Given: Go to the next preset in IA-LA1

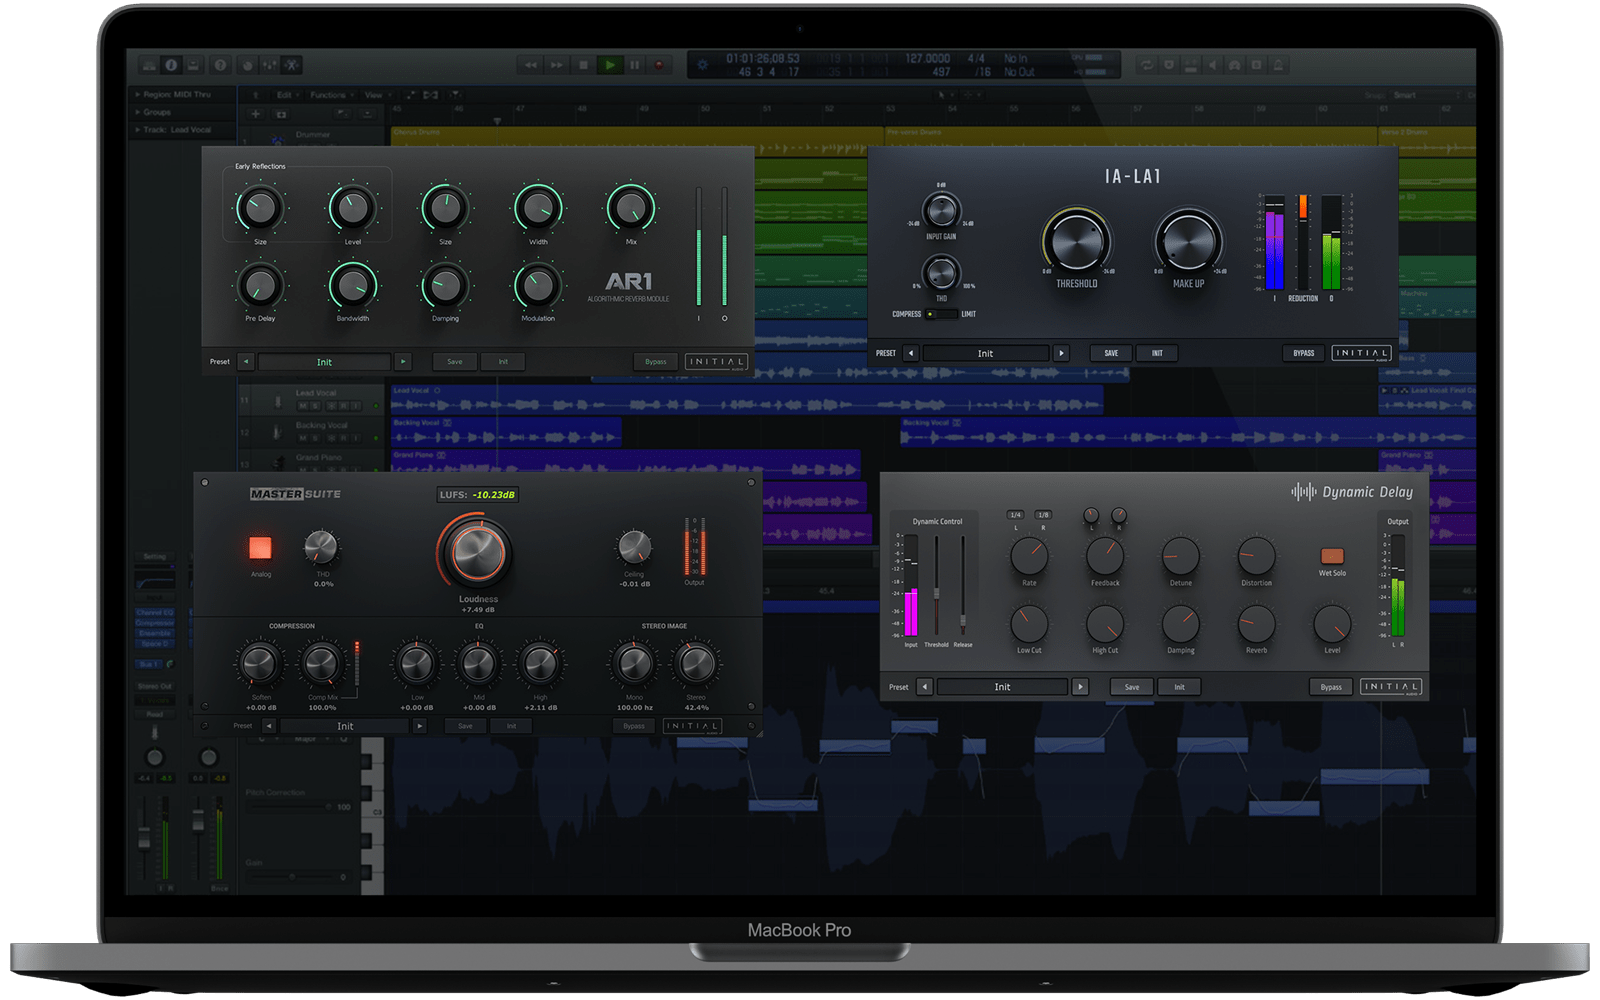Looking at the screenshot, I should point(1062,353).
